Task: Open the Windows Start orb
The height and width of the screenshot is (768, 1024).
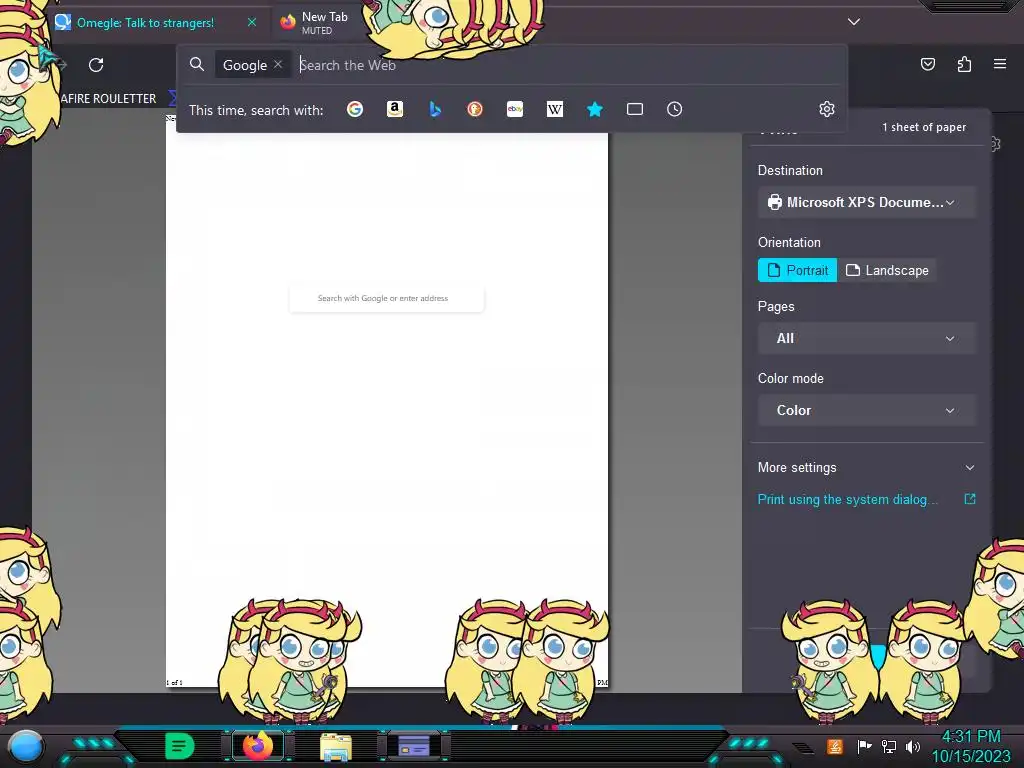Action: [25, 746]
